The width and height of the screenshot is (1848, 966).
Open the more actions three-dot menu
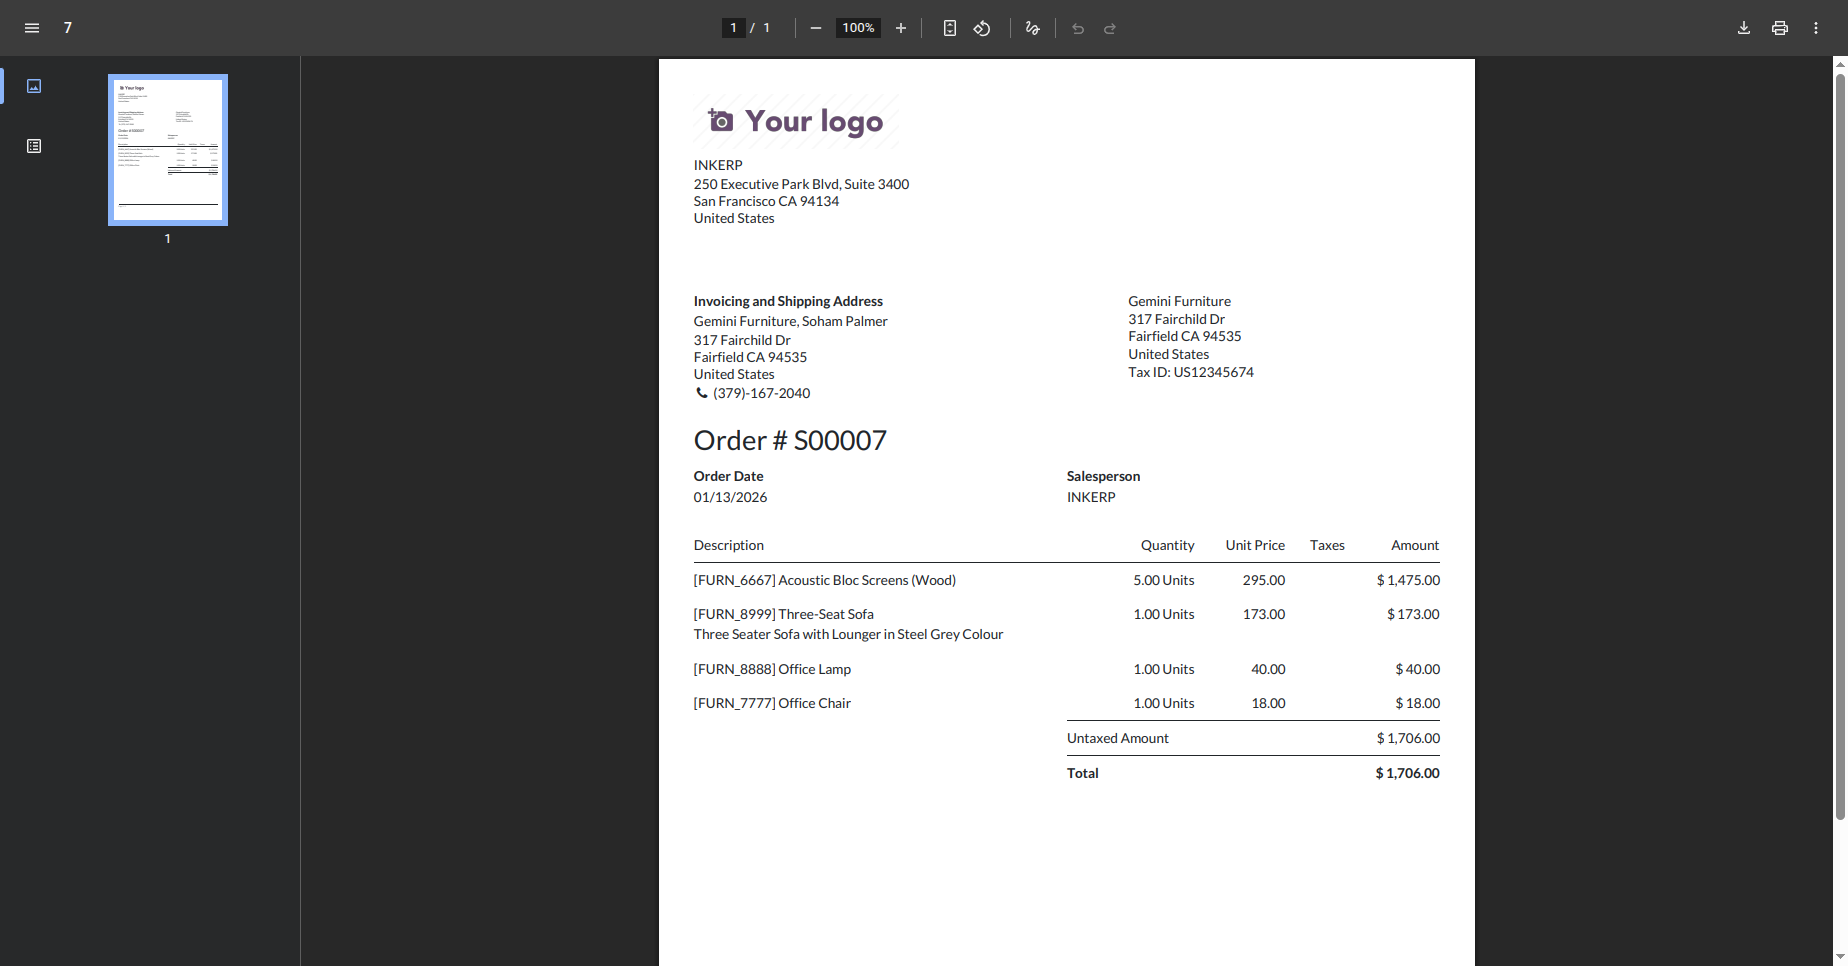1816,28
